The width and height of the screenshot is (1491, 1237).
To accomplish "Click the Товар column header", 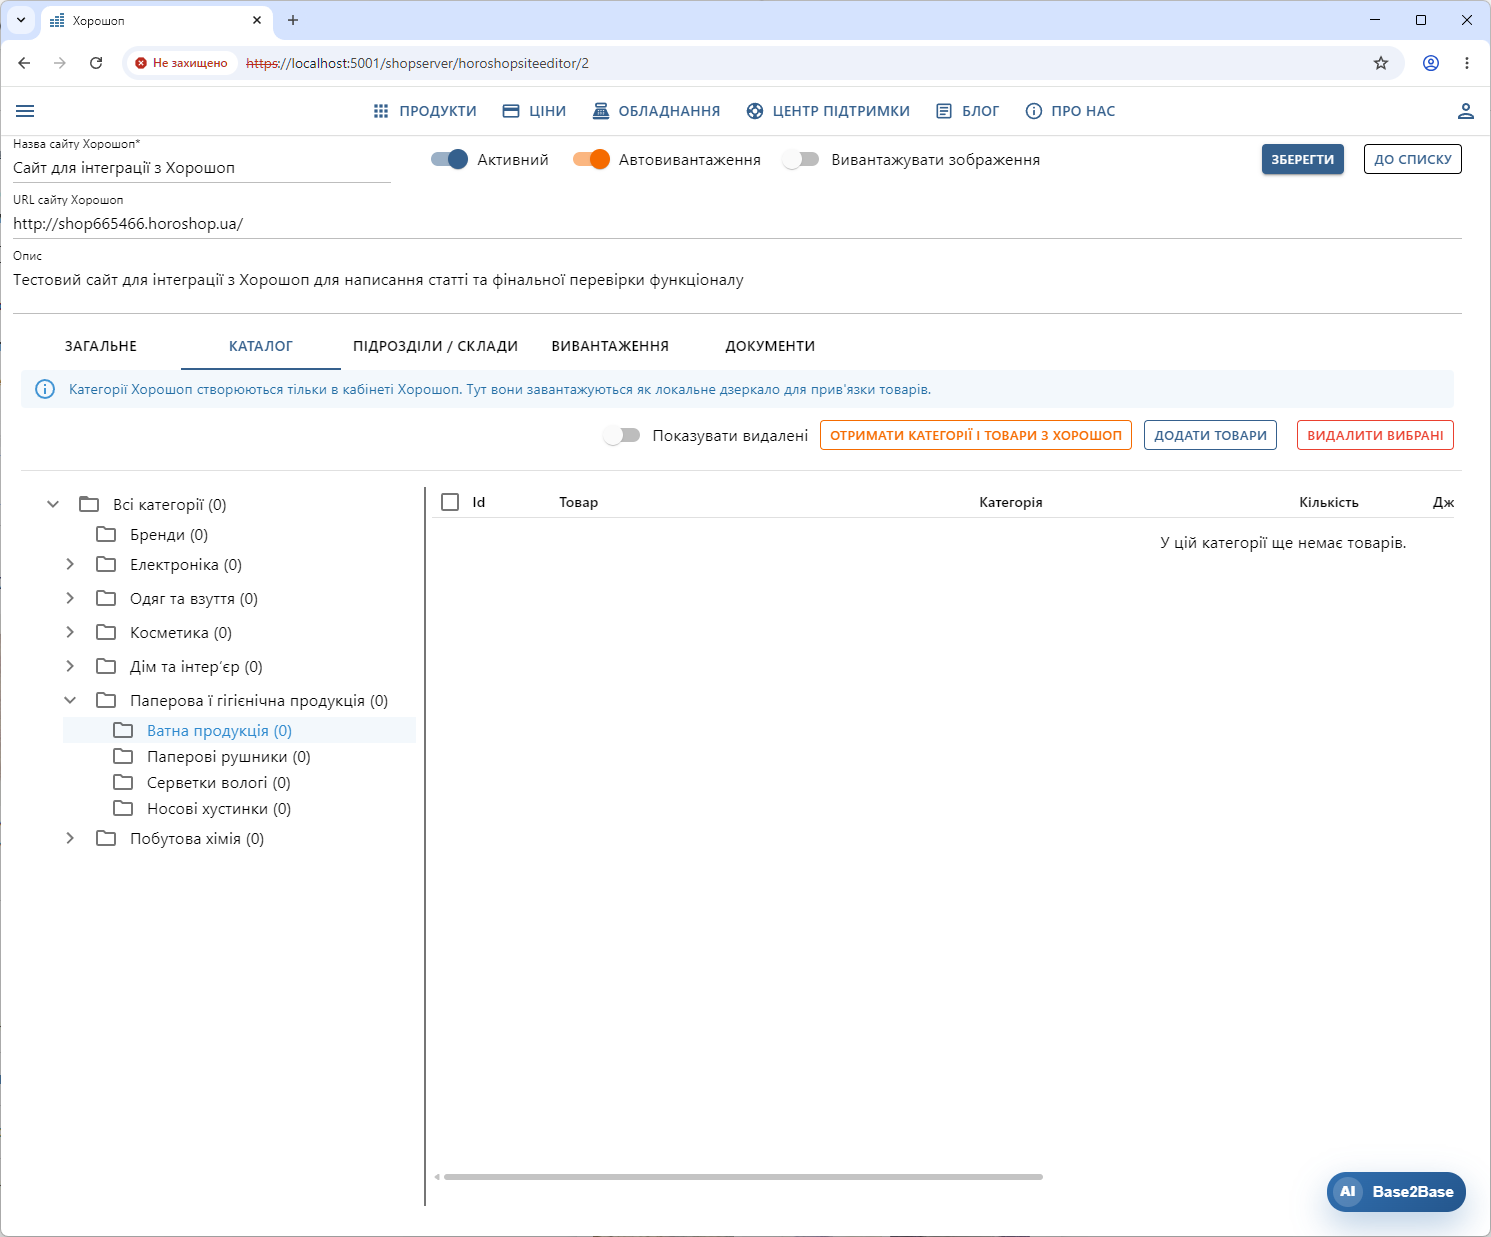I will coord(578,502).
